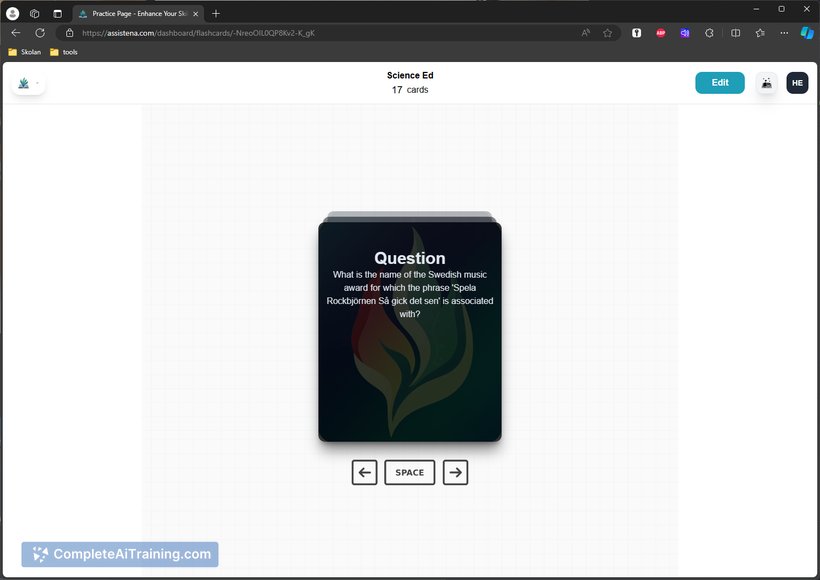Open the Assistena logo menu

(x=28, y=83)
